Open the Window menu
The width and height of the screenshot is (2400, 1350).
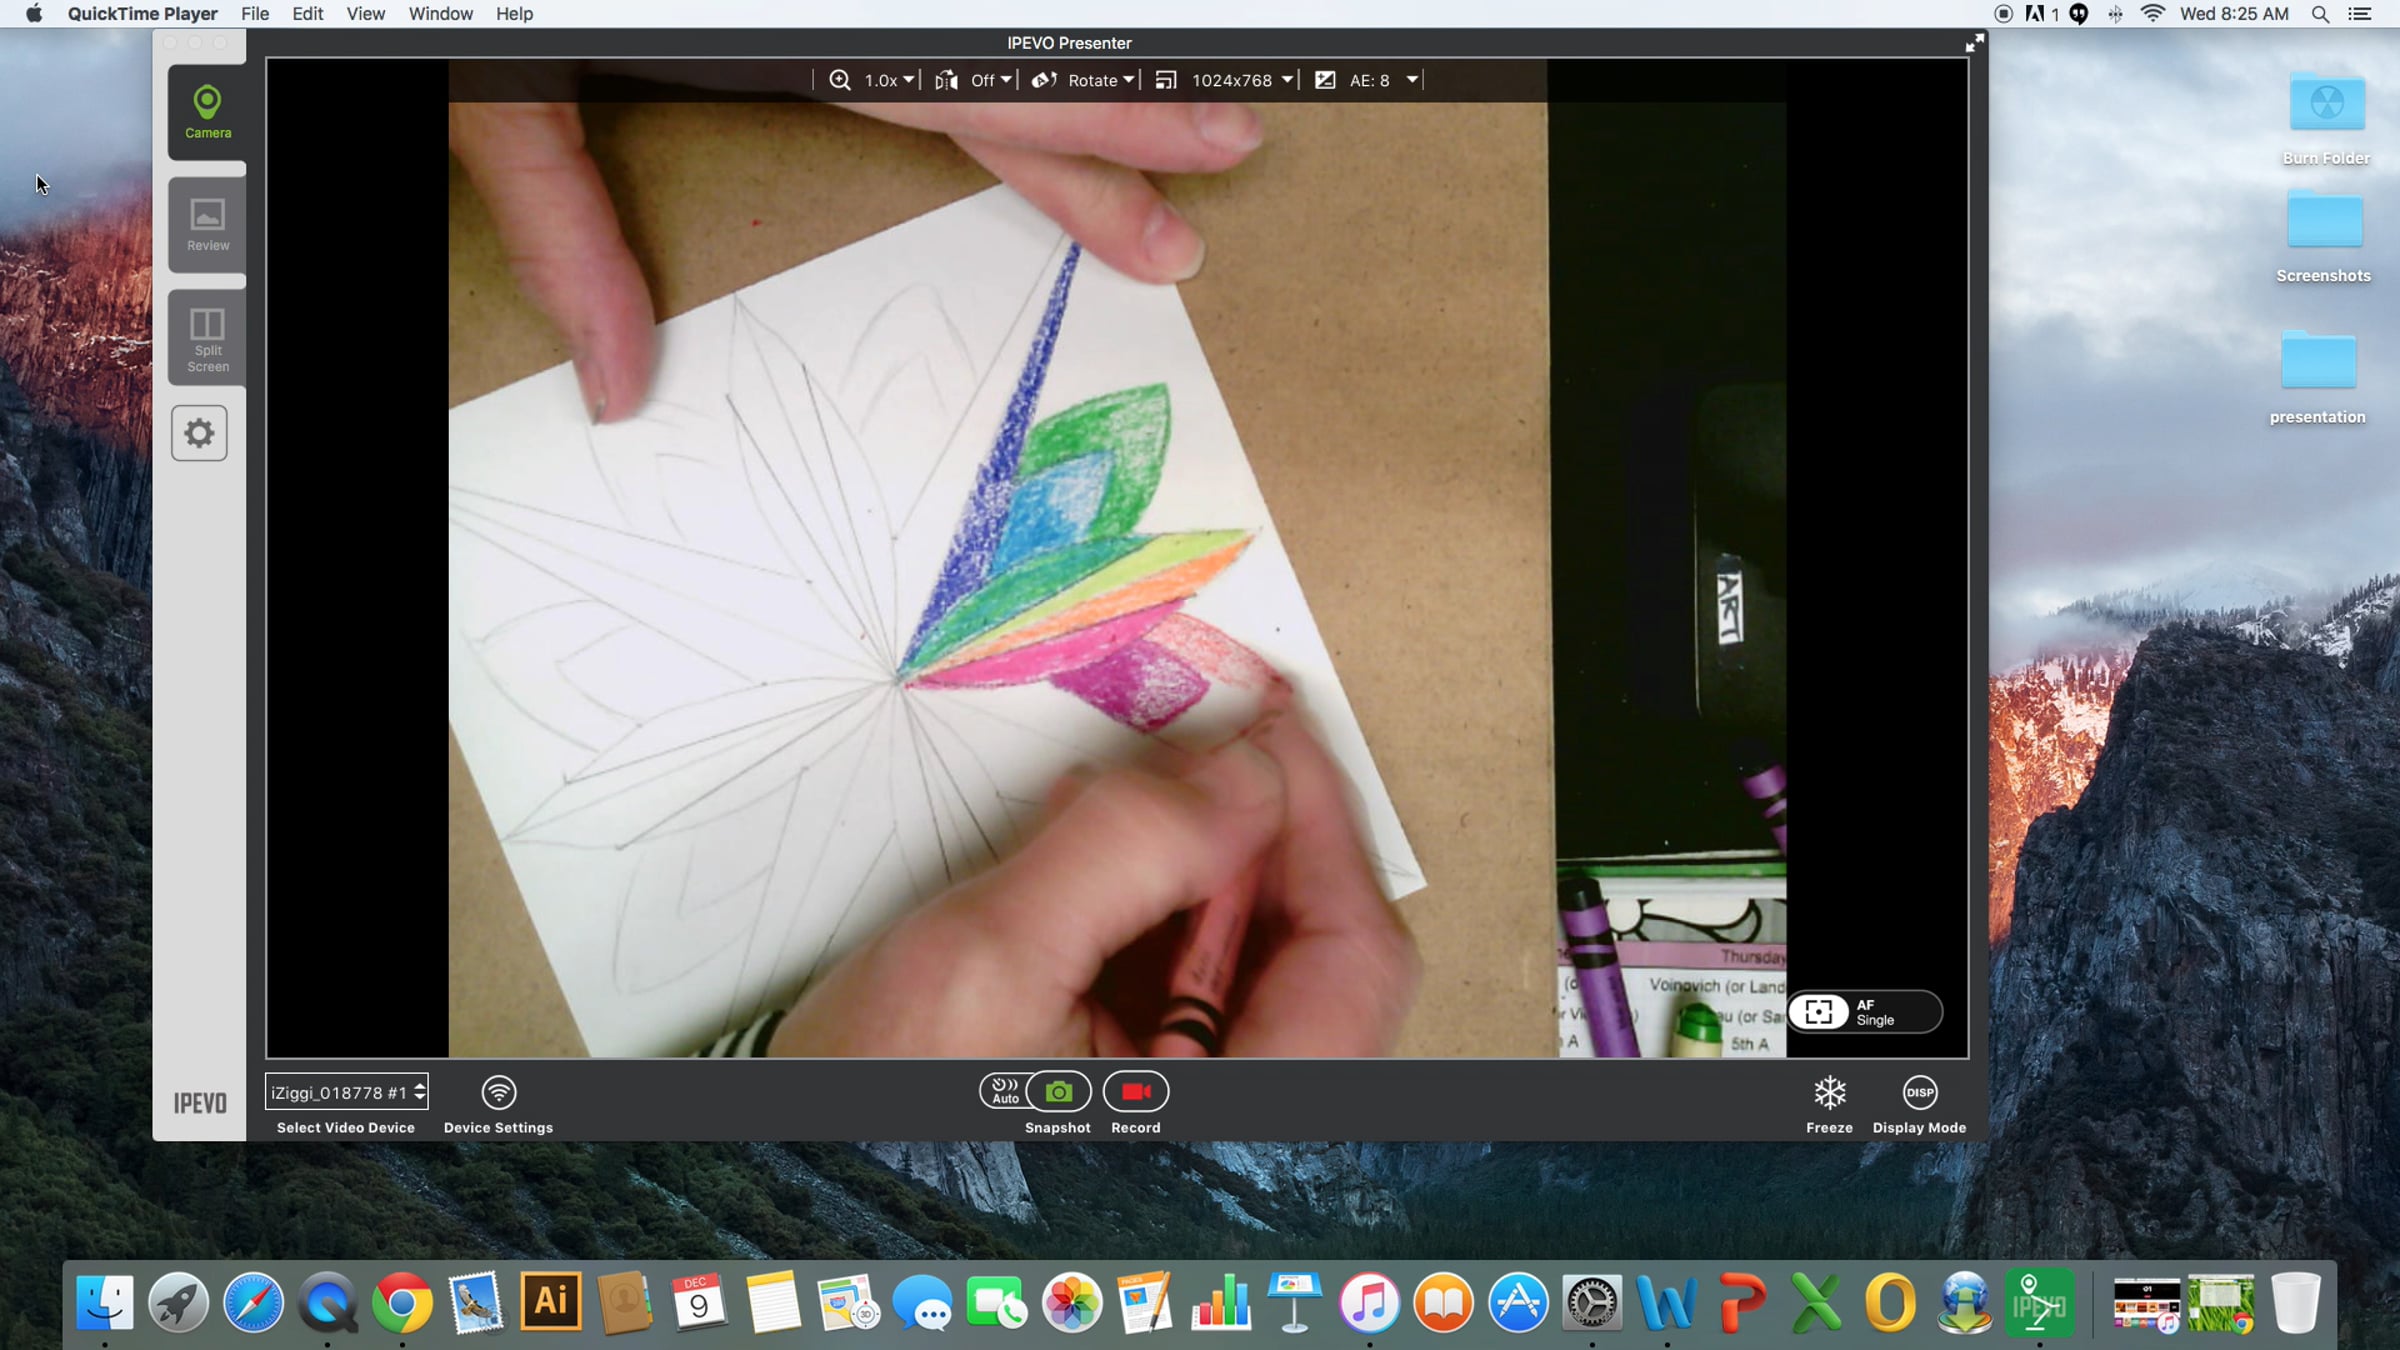(x=440, y=14)
